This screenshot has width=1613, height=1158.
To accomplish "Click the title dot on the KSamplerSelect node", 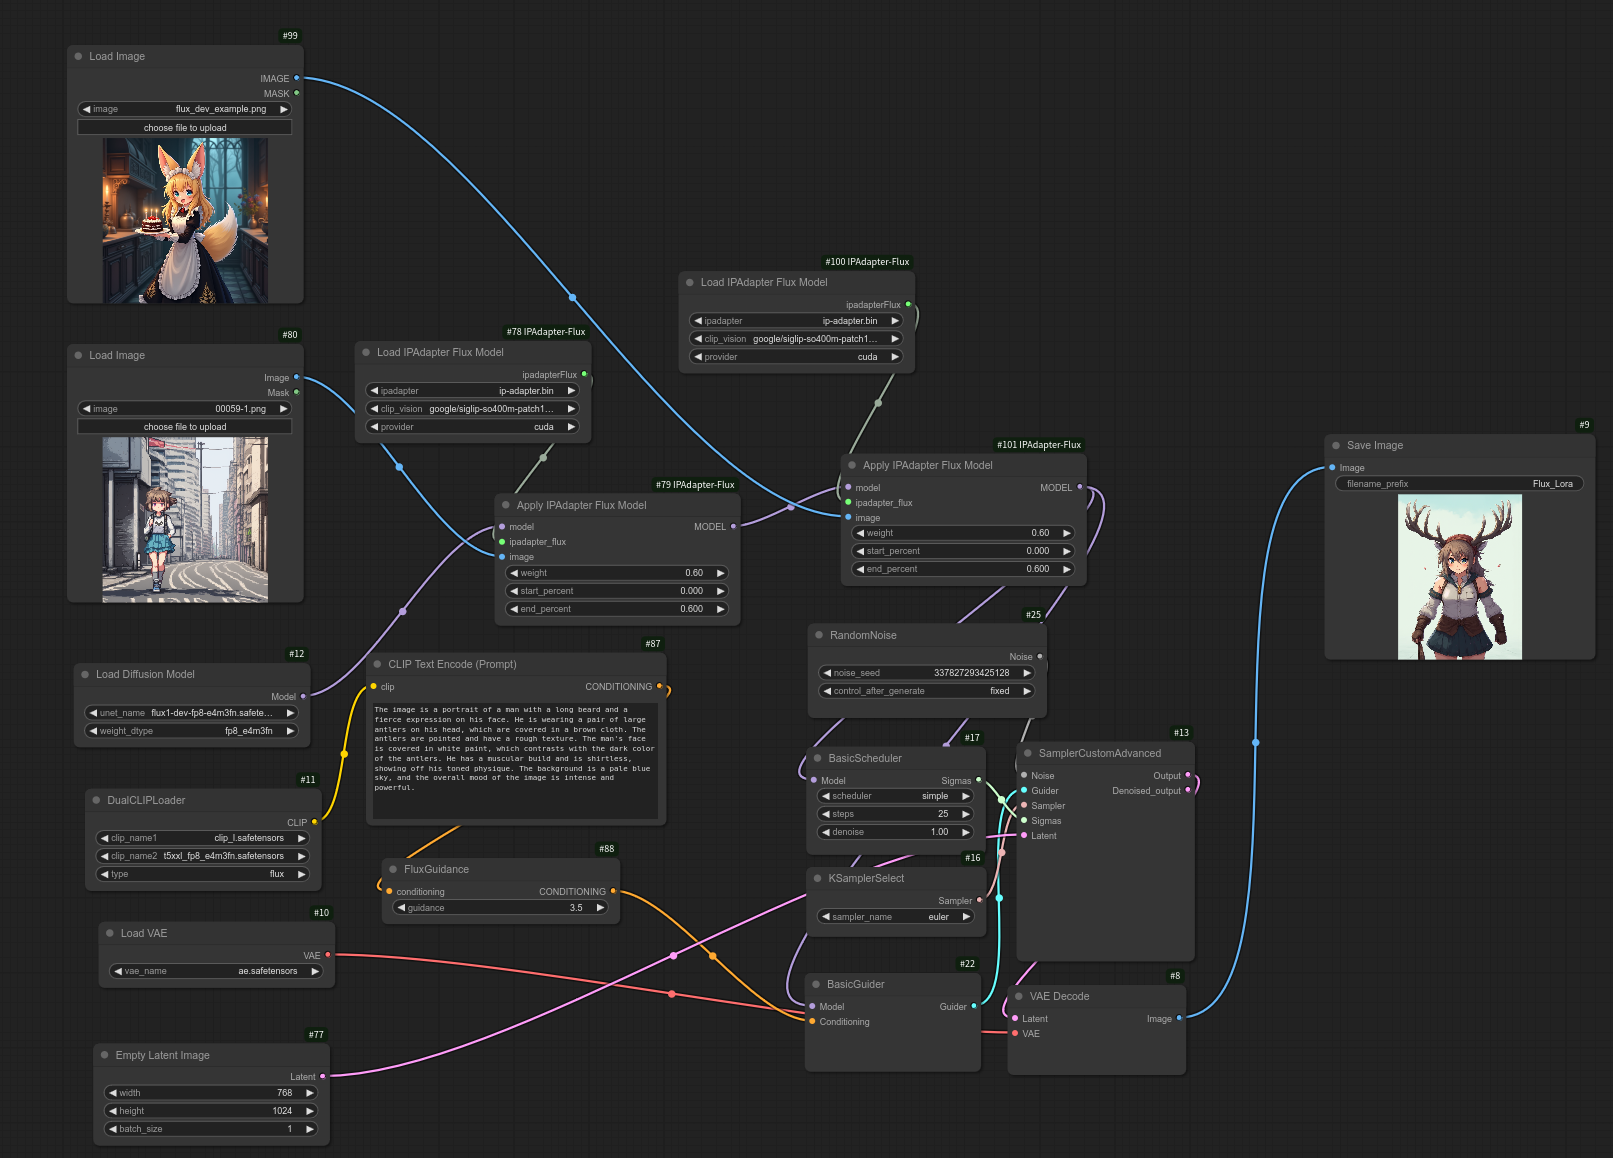I will pos(818,879).
